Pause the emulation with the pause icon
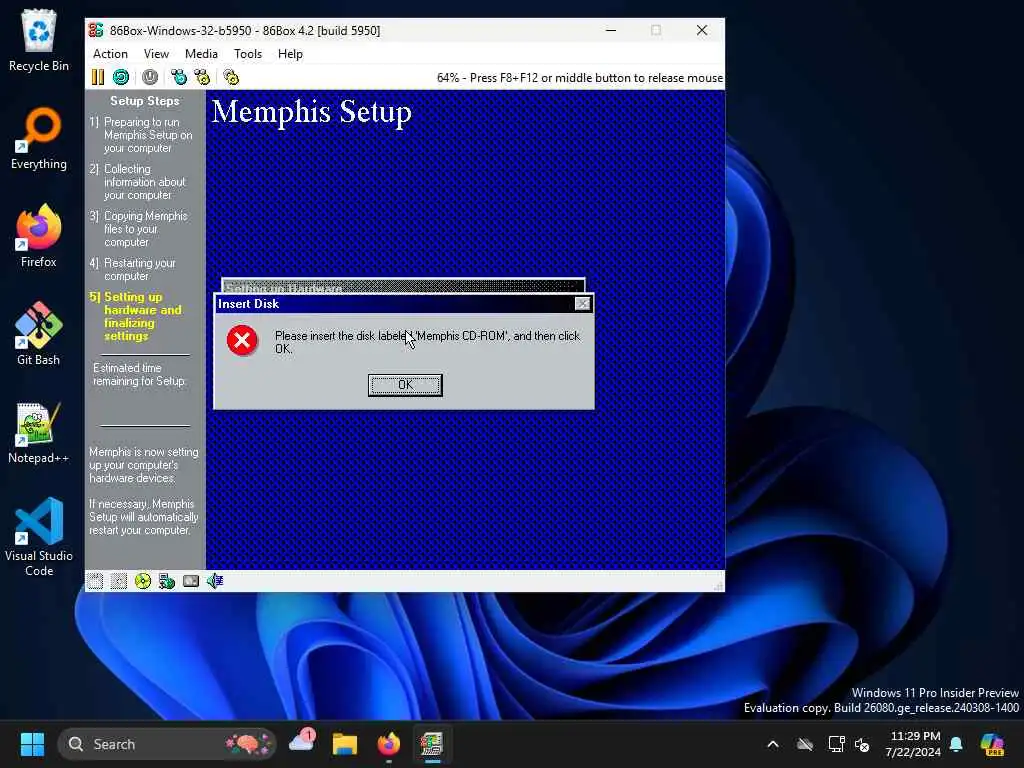 tap(97, 77)
